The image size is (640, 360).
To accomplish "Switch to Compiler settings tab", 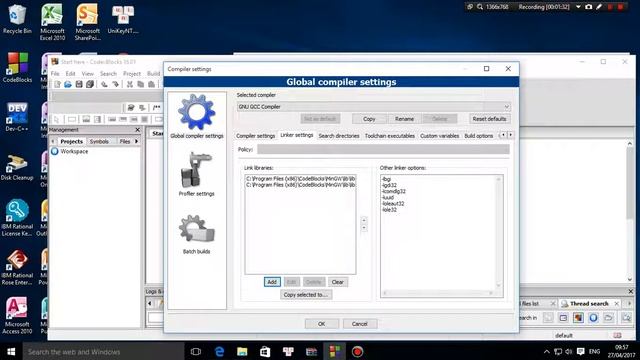I will pos(256,136).
